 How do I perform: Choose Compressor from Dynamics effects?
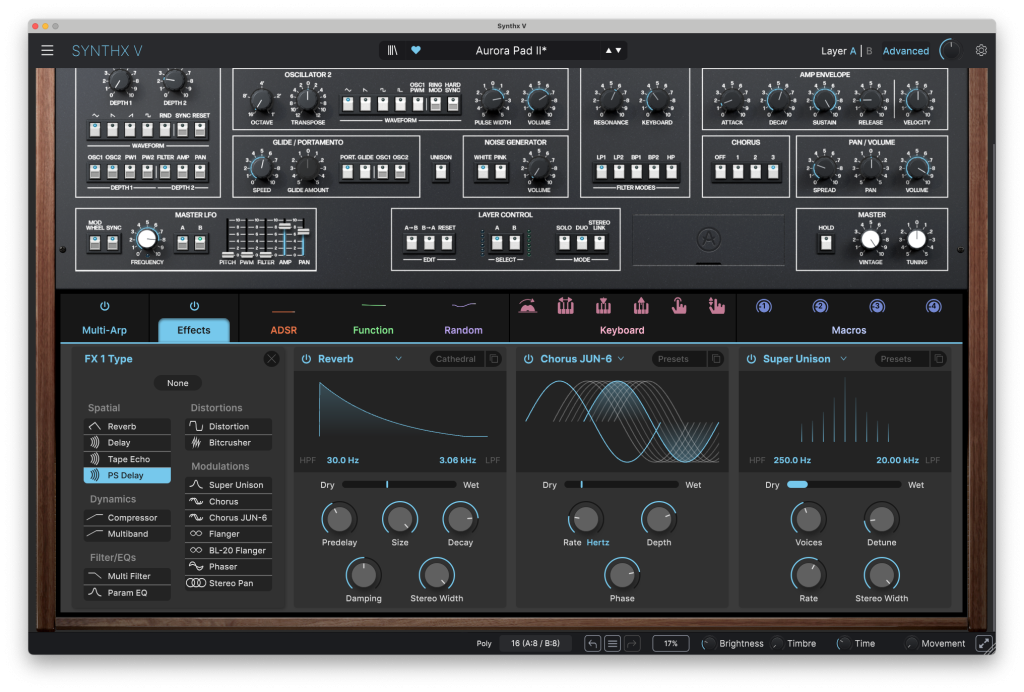(x=127, y=518)
